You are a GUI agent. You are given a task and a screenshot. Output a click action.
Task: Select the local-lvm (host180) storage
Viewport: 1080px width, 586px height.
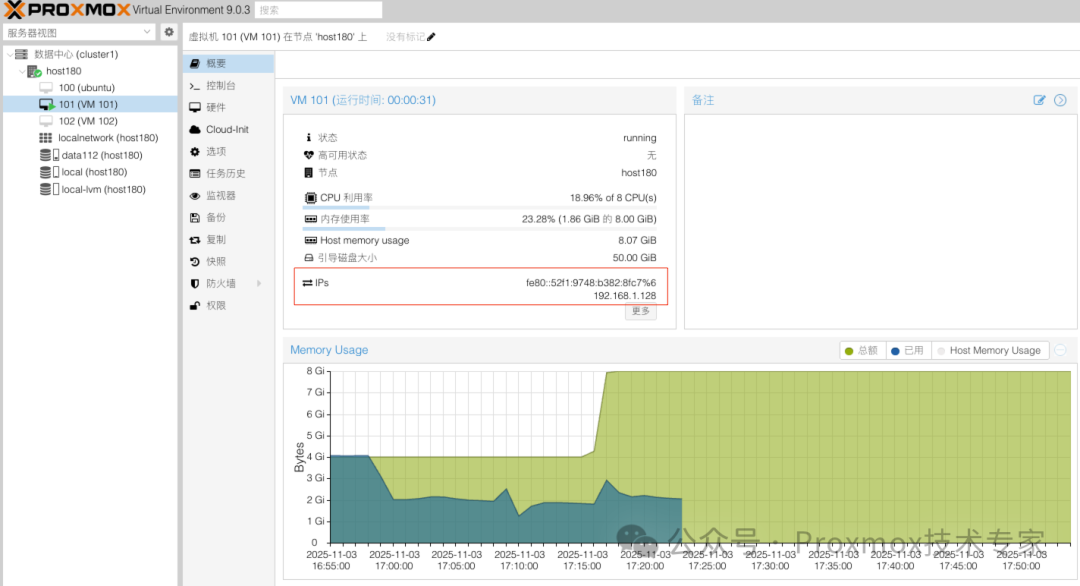click(103, 189)
